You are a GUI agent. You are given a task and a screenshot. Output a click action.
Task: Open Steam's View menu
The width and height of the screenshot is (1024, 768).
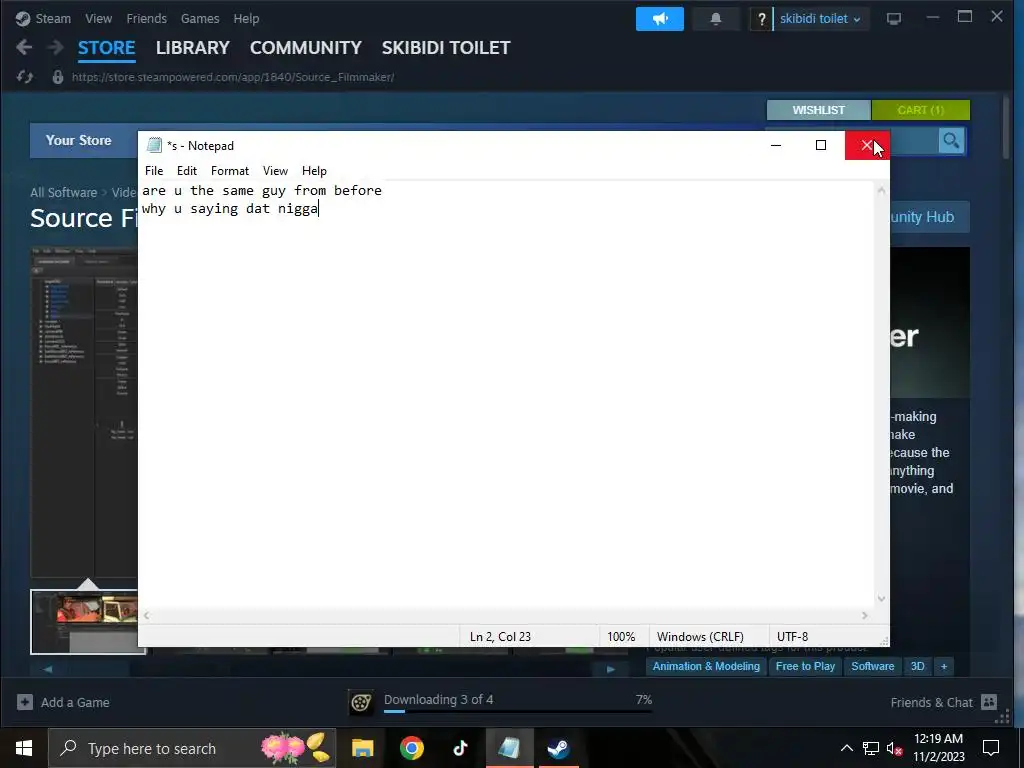pos(99,18)
